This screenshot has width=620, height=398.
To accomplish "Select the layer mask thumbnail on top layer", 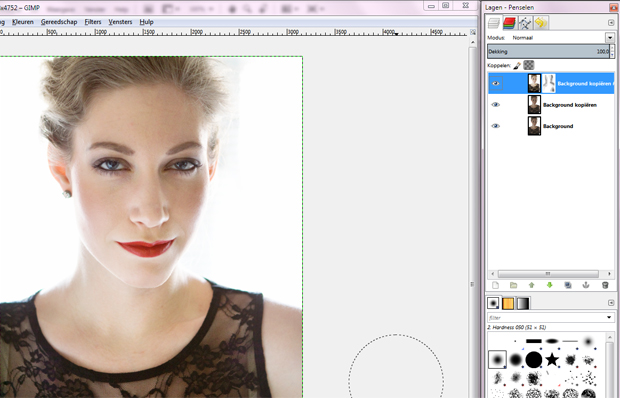I will (x=548, y=83).
